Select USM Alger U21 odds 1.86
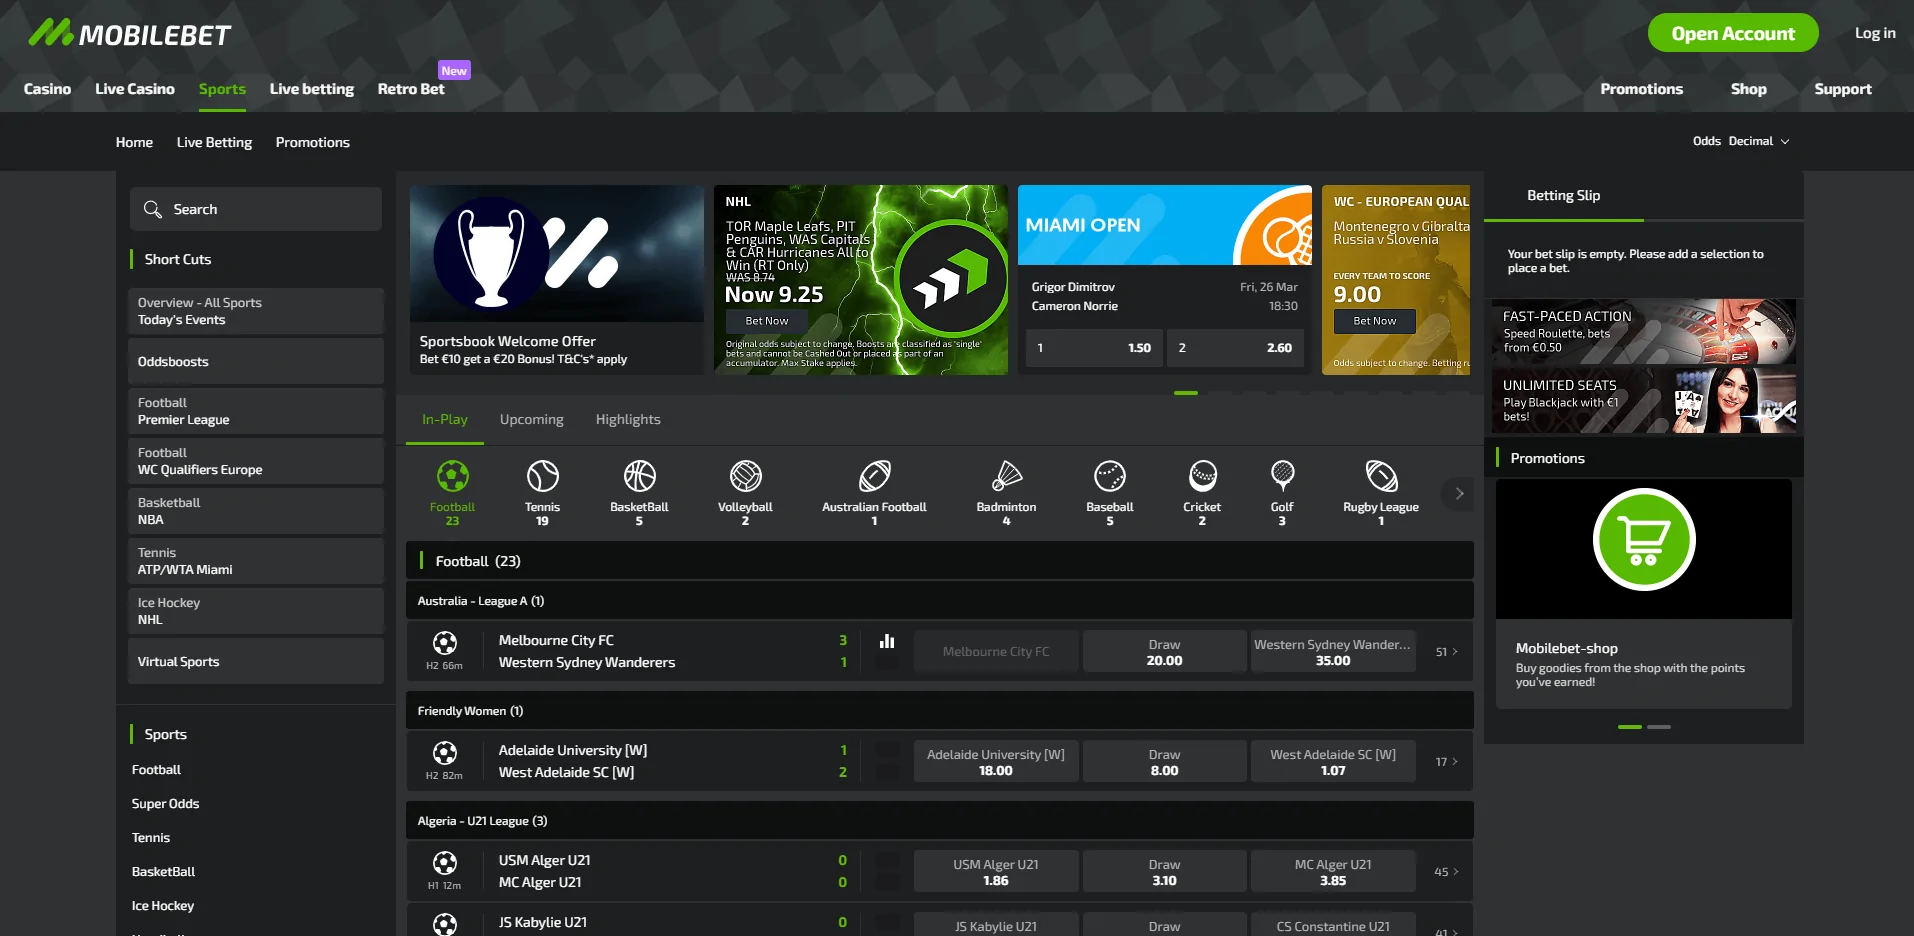 pos(996,872)
